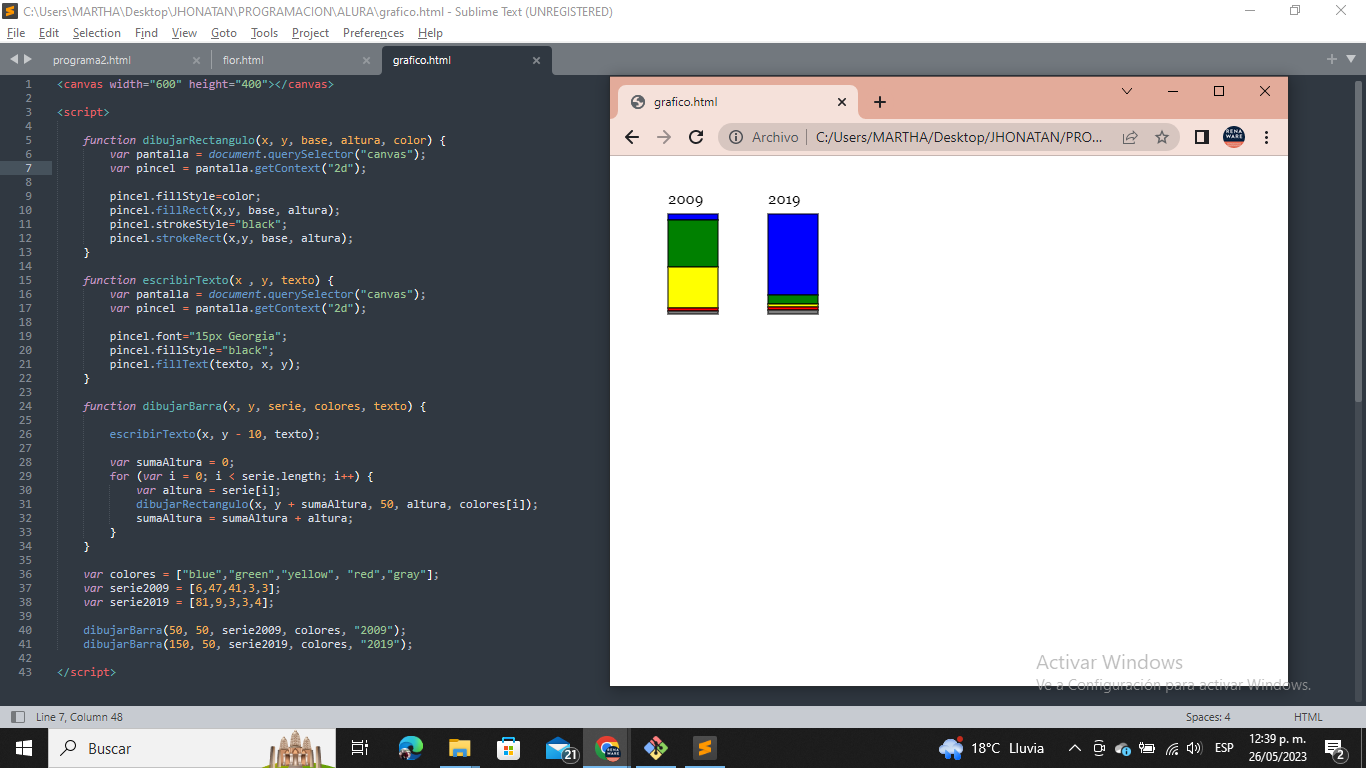
Task: Click the yellow segment of the 2009 bar
Action: [x=693, y=287]
